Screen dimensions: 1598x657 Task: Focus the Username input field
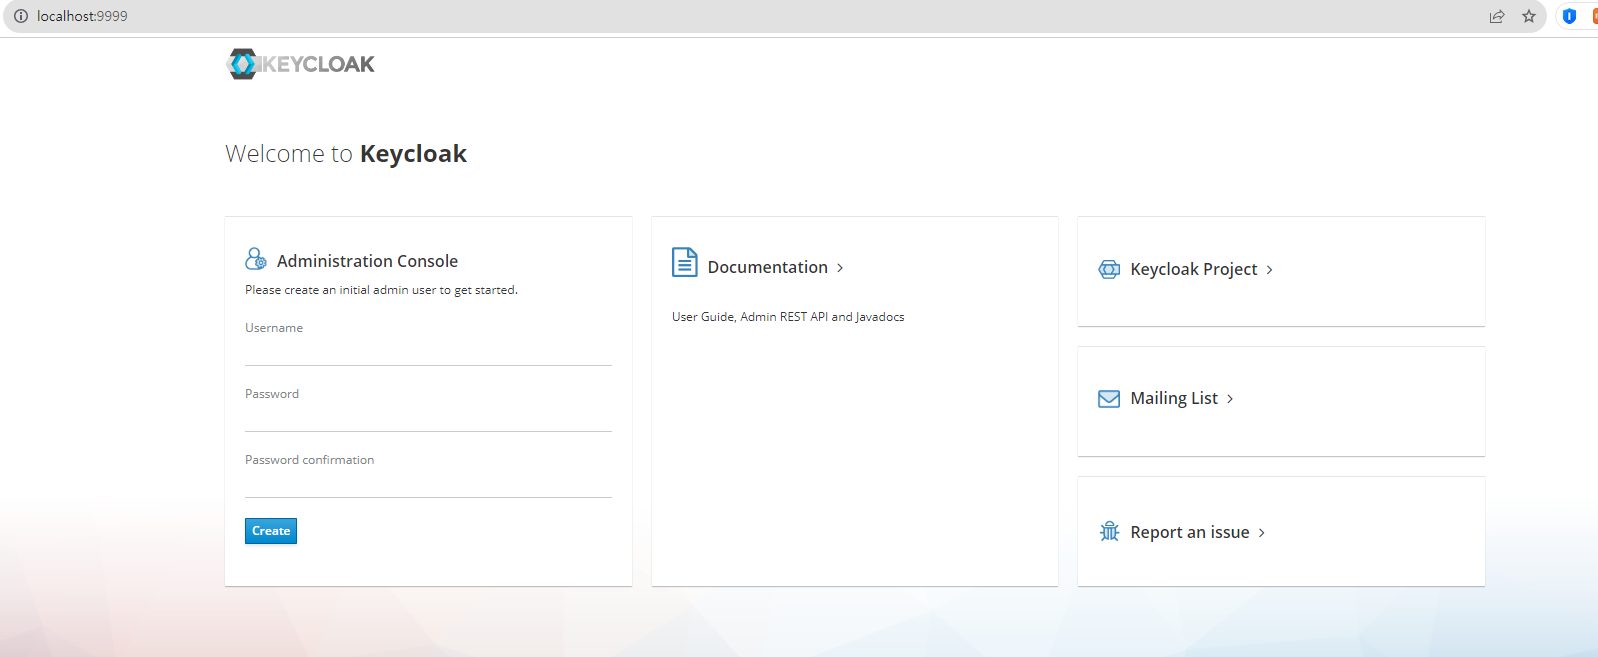click(428, 352)
